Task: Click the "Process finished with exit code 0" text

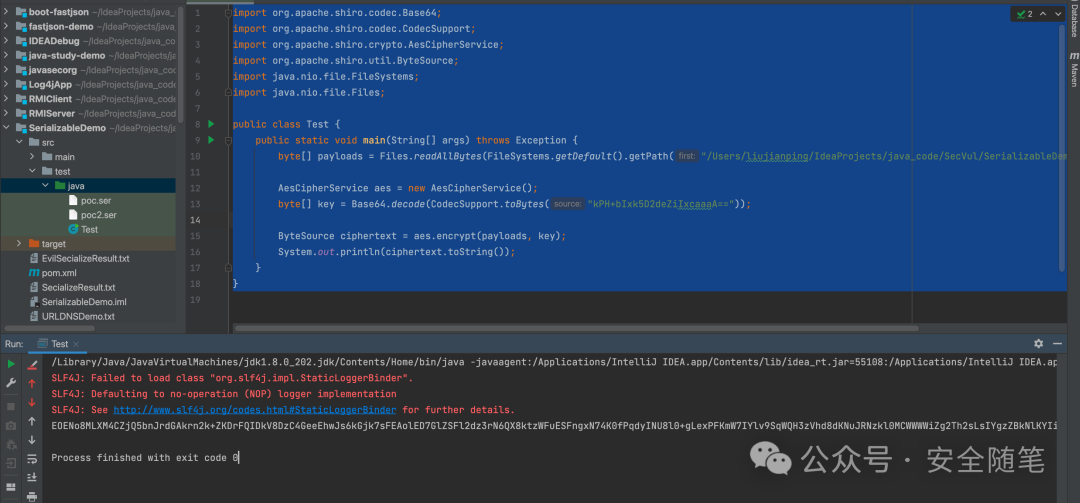Action: tap(145, 458)
